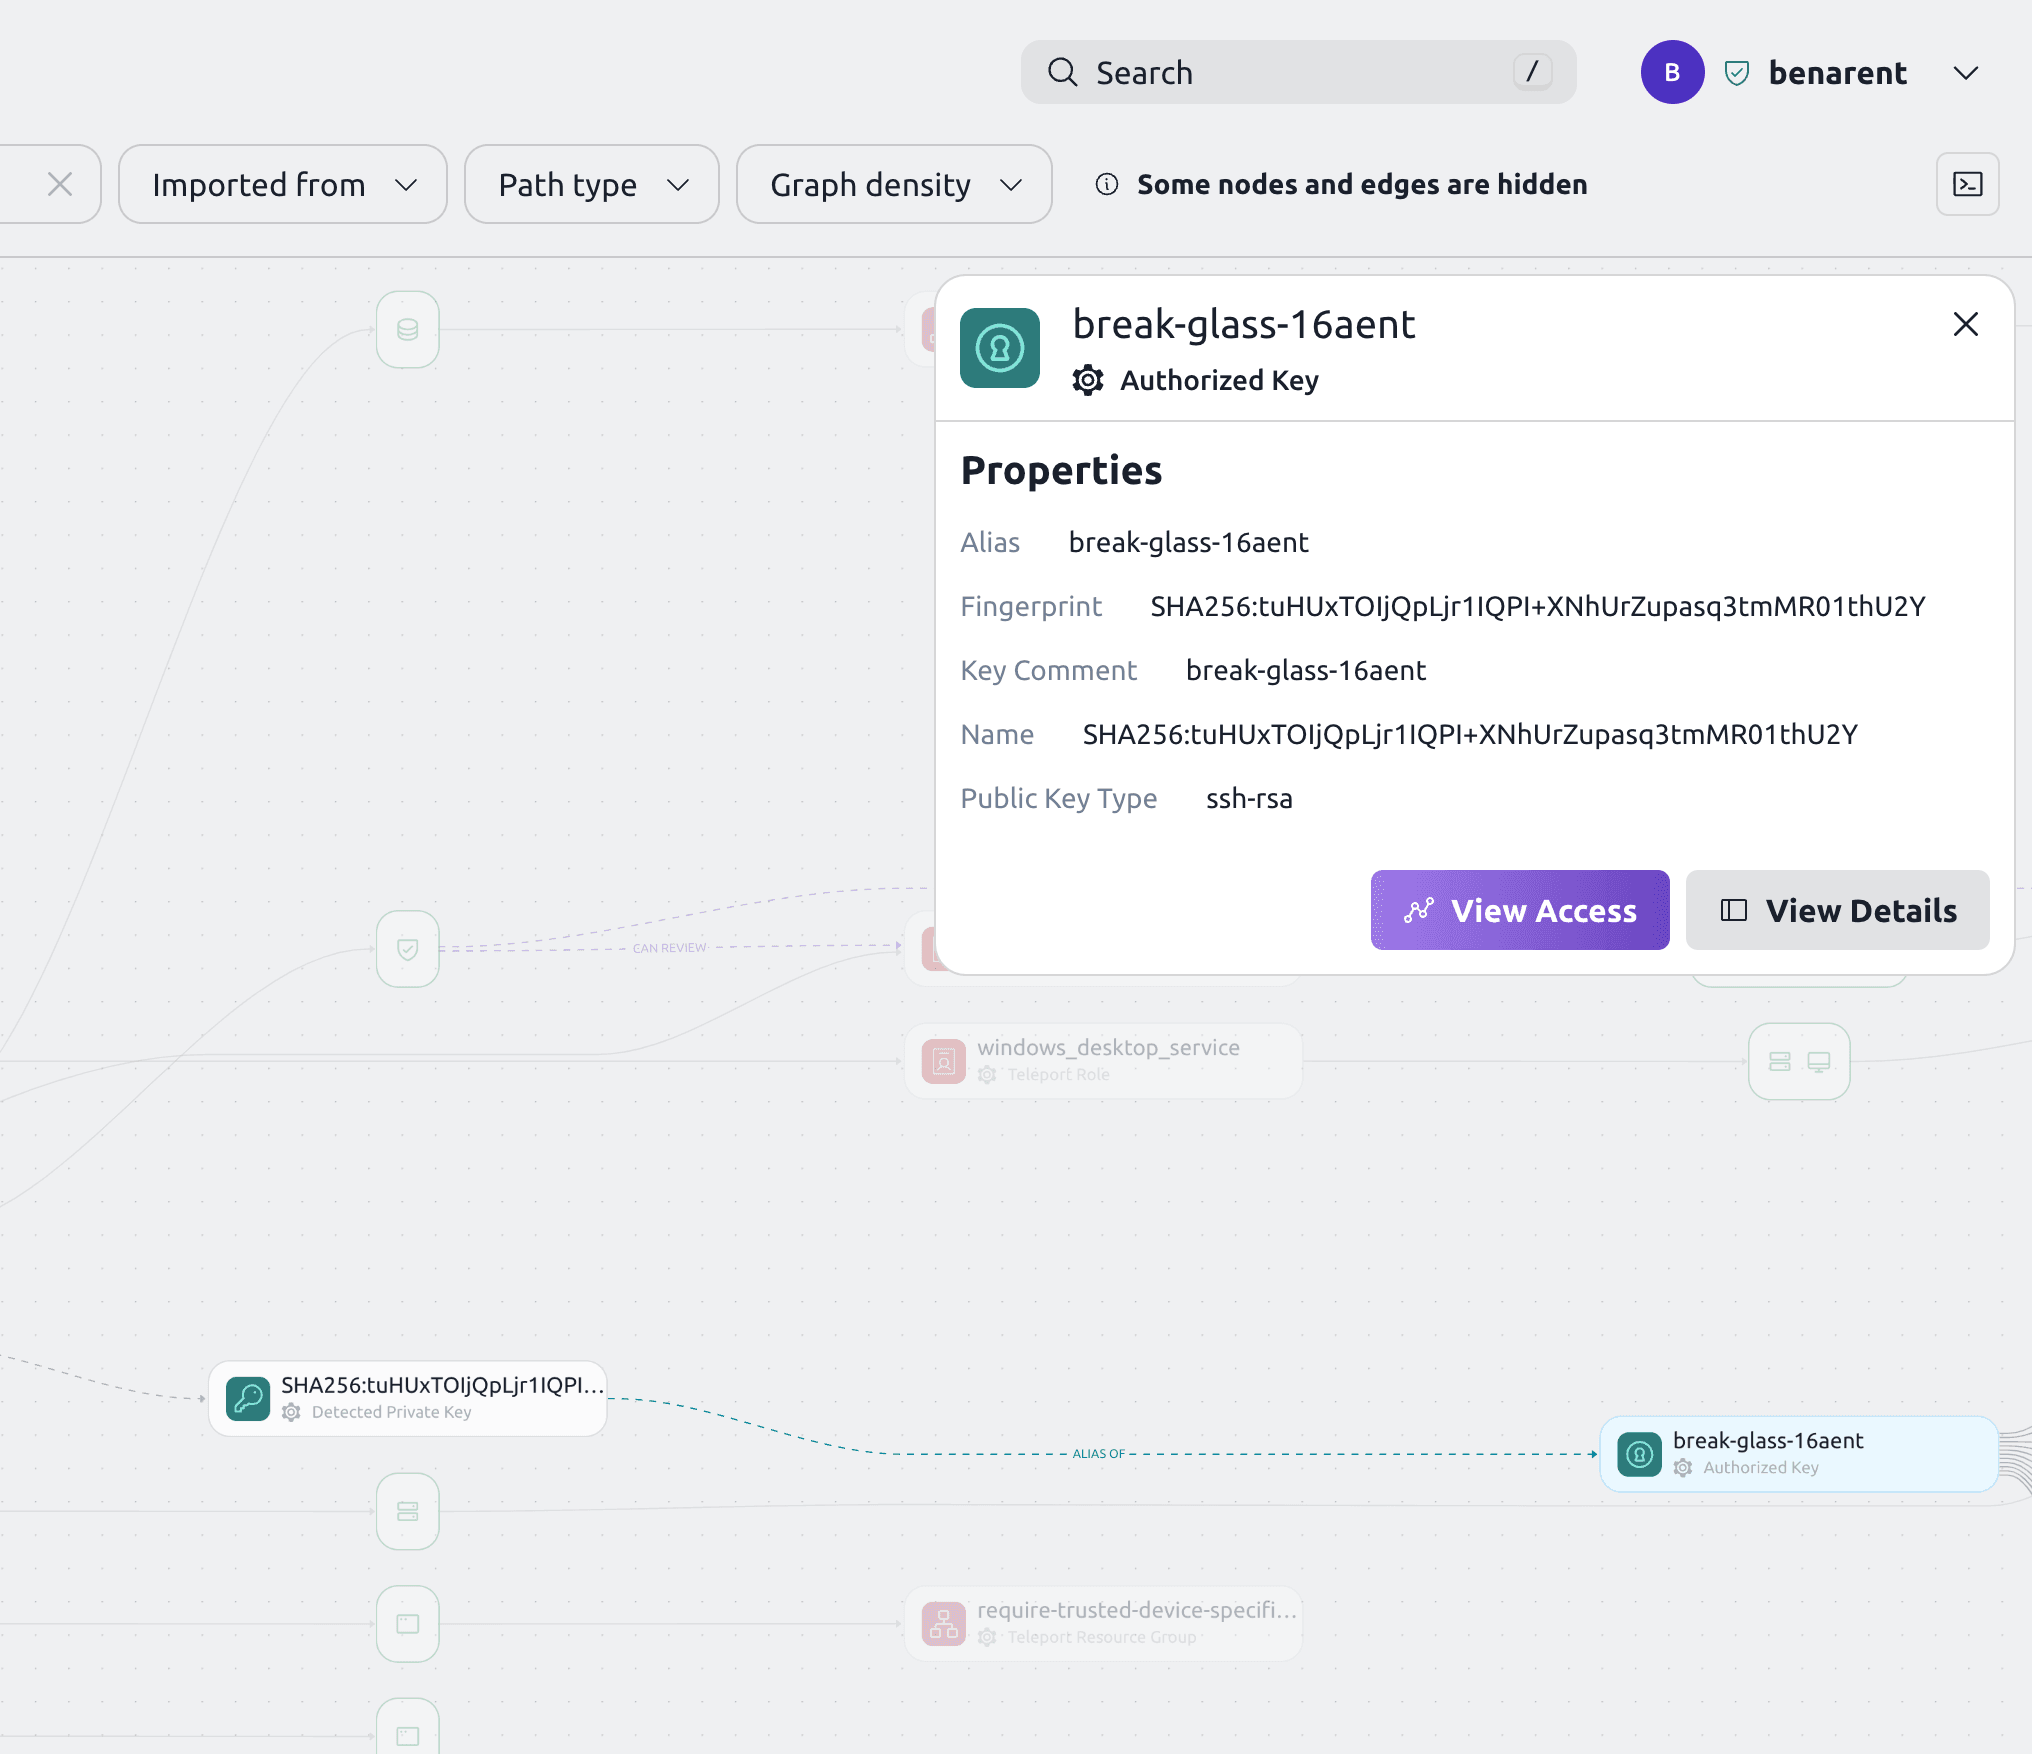Open the Path type dropdown
Viewport: 2032px width, 1754px height.
(x=591, y=184)
